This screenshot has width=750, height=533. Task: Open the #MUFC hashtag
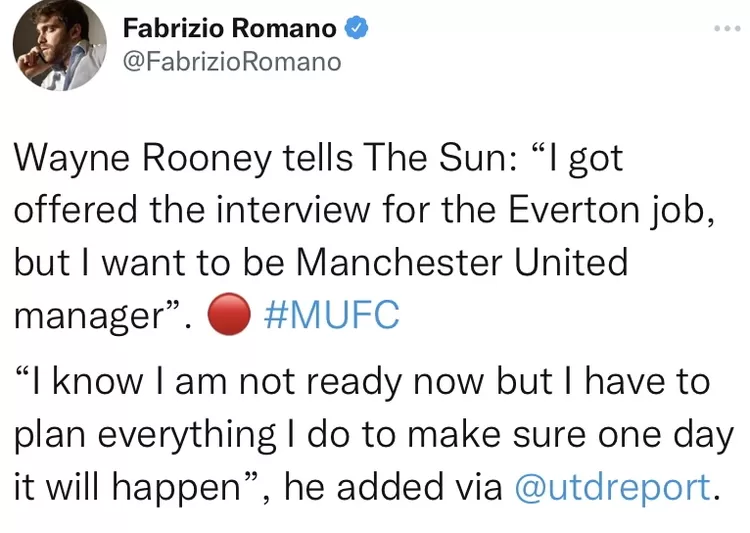tap(329, 315)
